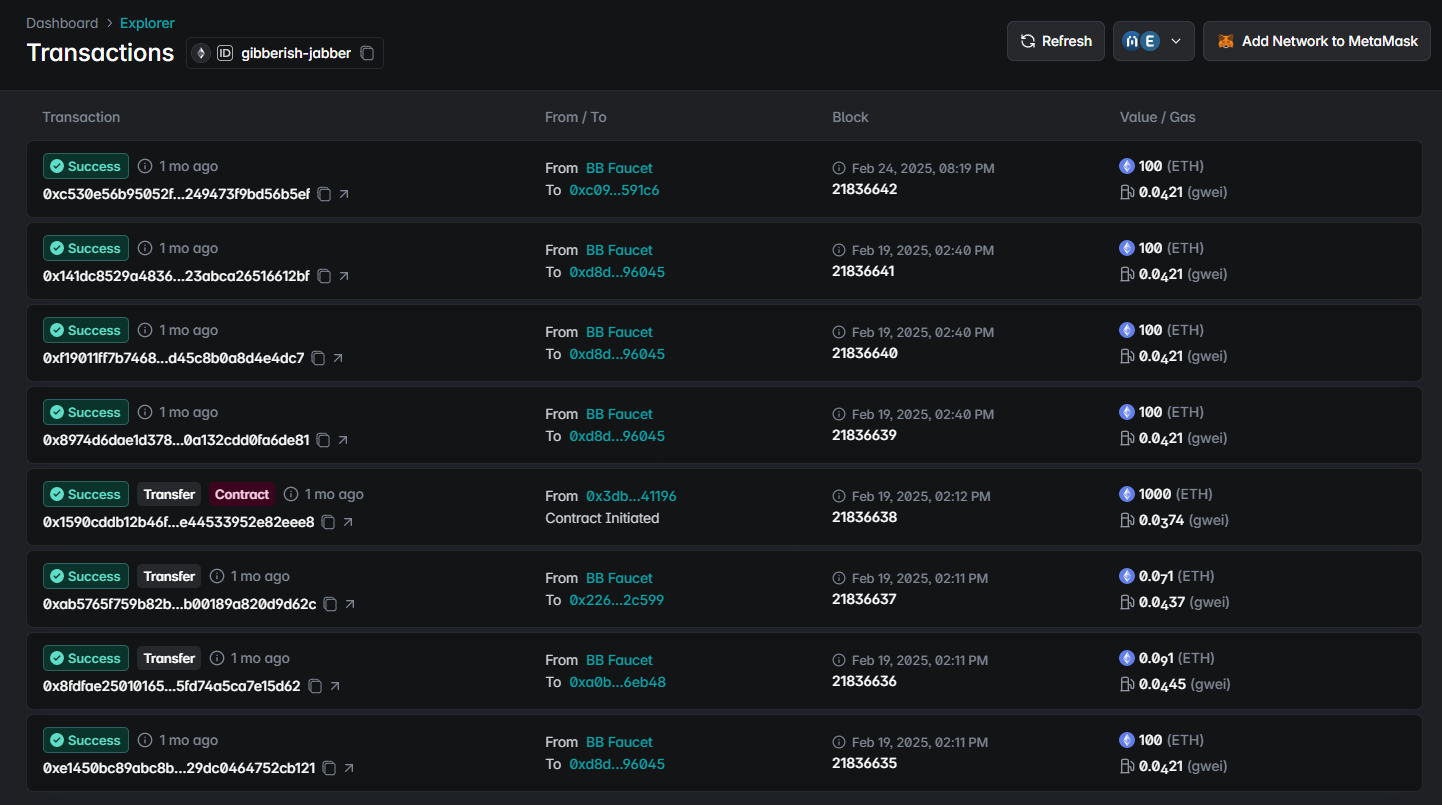Copy transaction hash 0xf19011ff7b7468
Viewport: 1442px width, 805px height.
point(318,358)
